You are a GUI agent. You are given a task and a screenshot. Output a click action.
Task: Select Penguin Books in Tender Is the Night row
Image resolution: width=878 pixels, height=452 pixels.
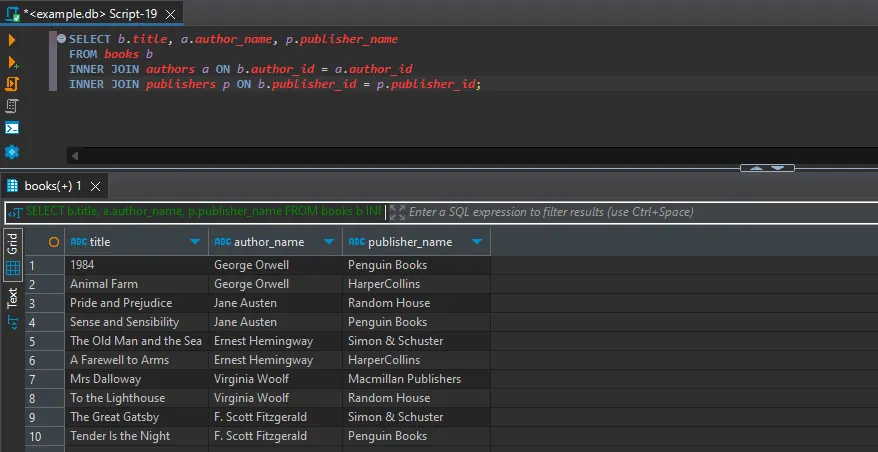pos(417,436)
